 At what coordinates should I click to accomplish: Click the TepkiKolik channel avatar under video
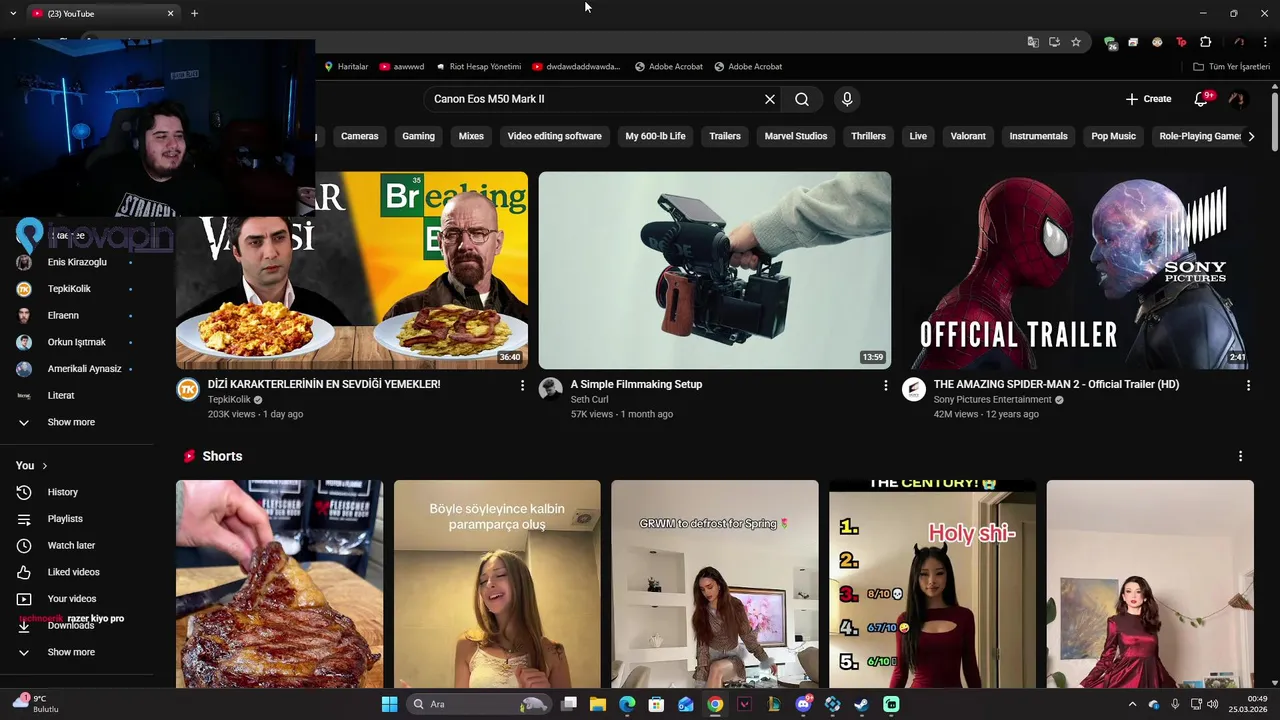click(x=188, y=389)
